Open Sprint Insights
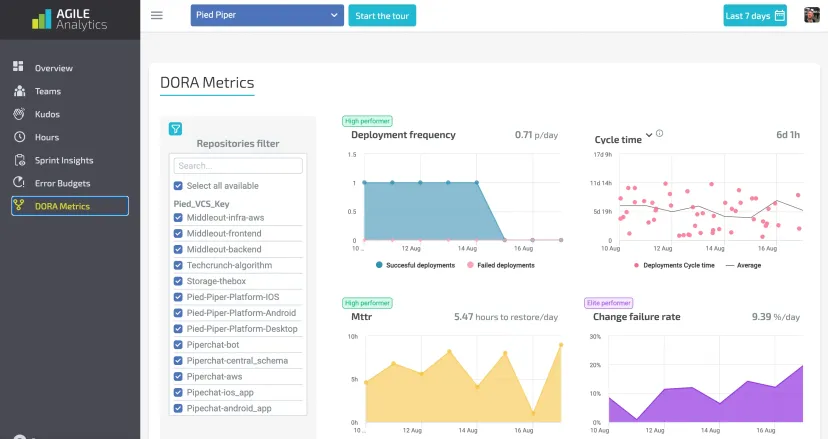The image size is (828, 439). click(x=64, y=161)
